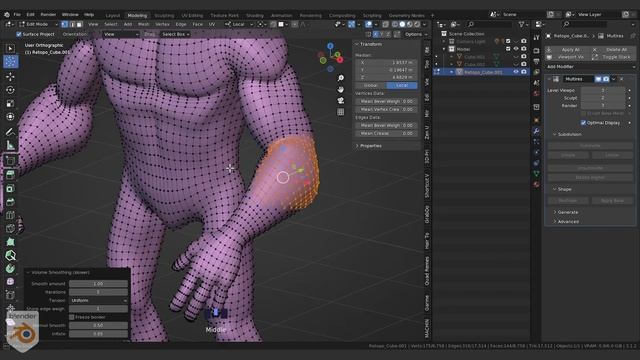Disable render camera for Retopo_Cube.001
The height and width of the screenshot is (360, 640).
[x=524, y=72]
